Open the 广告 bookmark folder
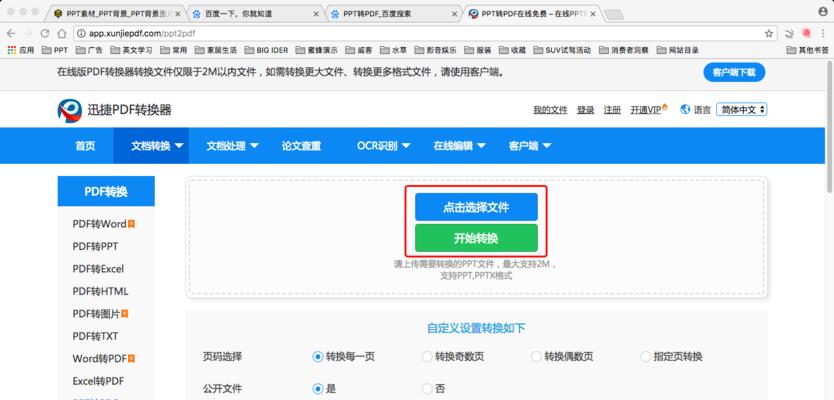Viewport: 834px width, 400px height. pyautogui.click(x=89, y=50)
